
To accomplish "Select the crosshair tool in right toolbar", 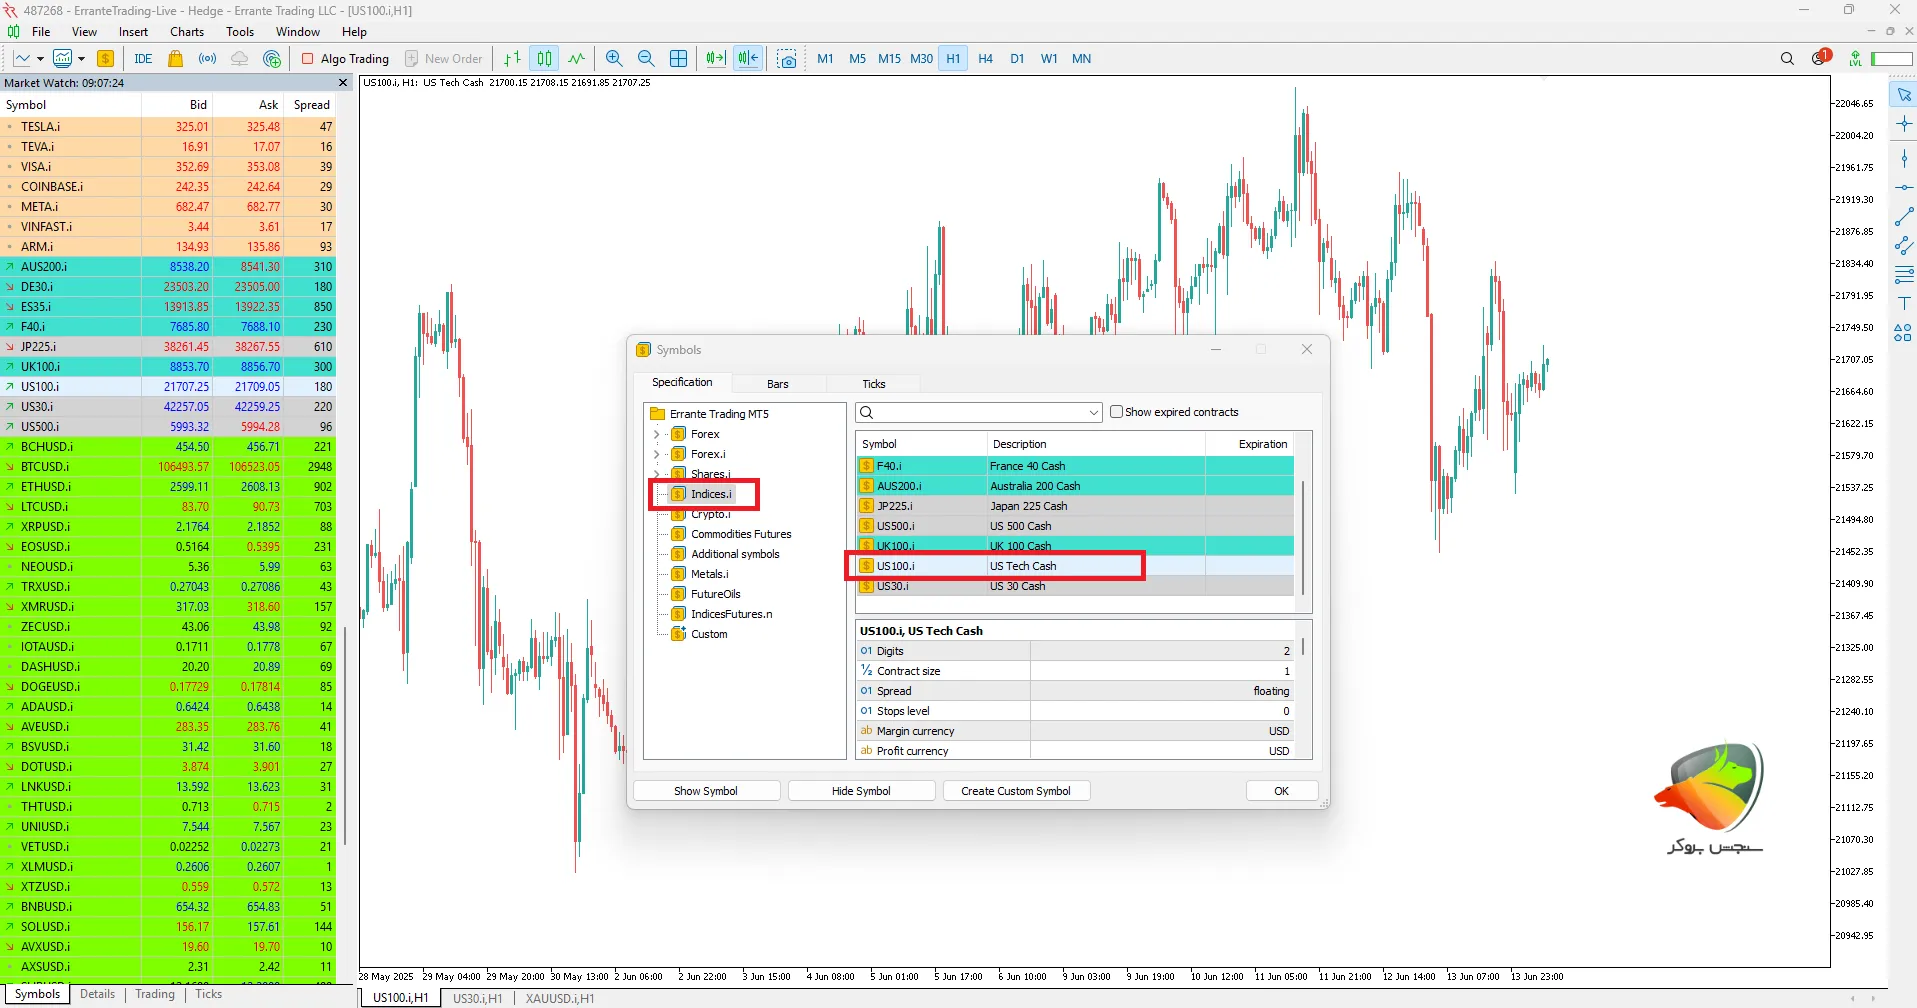I will [1903, 124].
